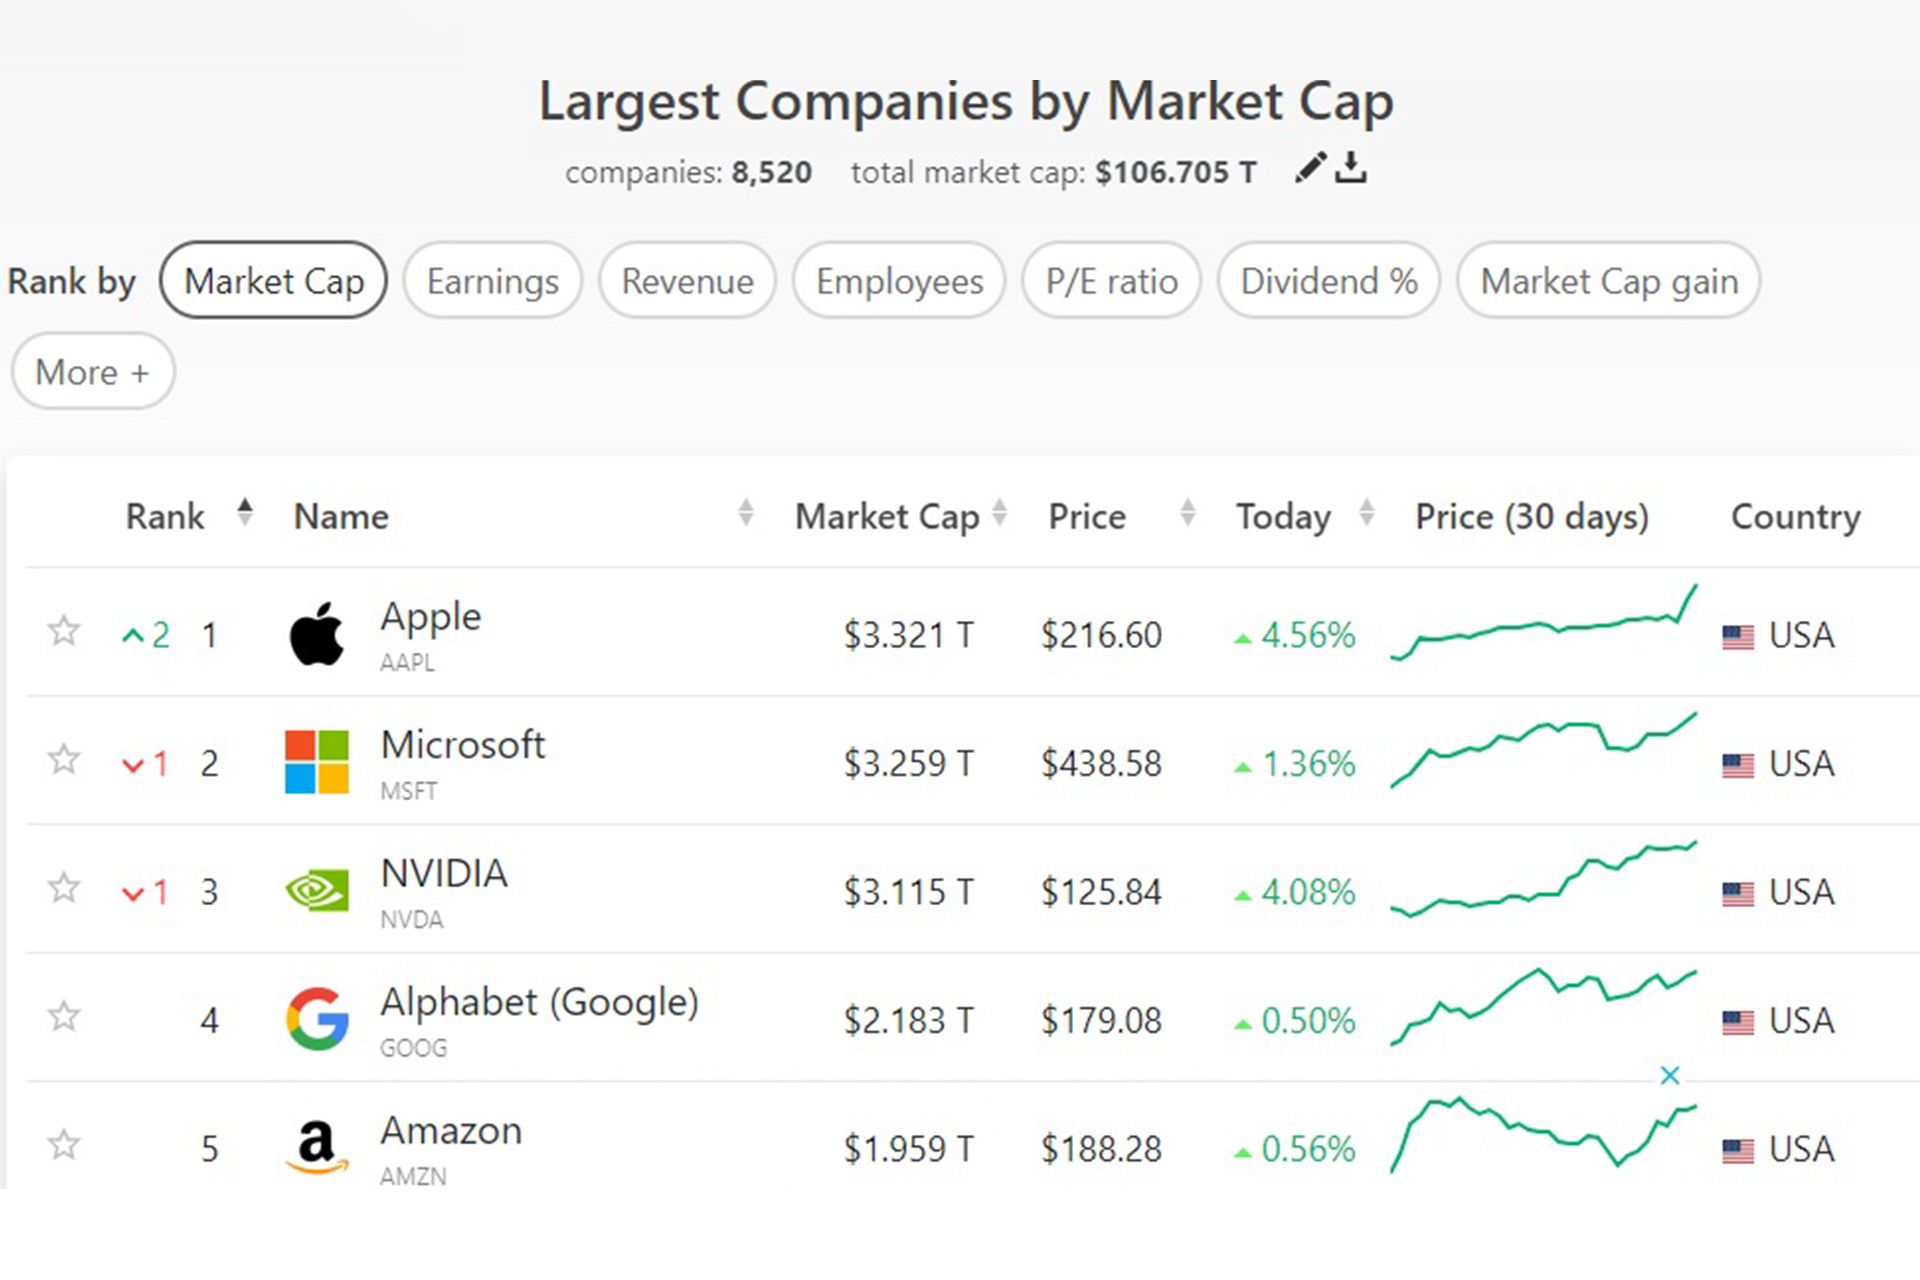Screen dimensions: 1920x1280
Task: Open the Alphabet (Google) company link
Action: 539,1002
